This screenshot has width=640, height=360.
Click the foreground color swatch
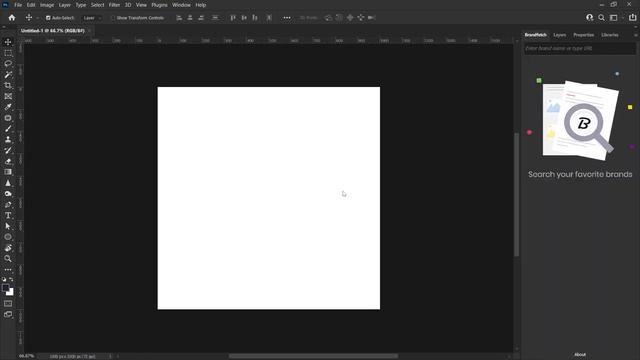click(5, 288)
